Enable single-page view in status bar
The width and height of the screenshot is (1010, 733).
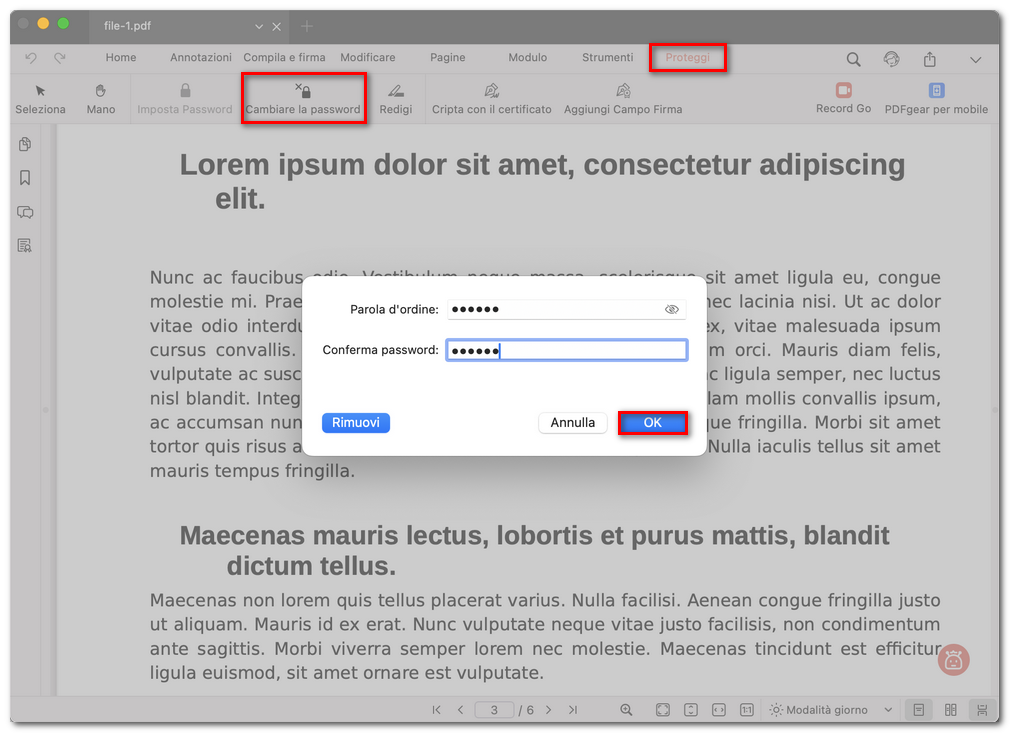tap(918, 710)
